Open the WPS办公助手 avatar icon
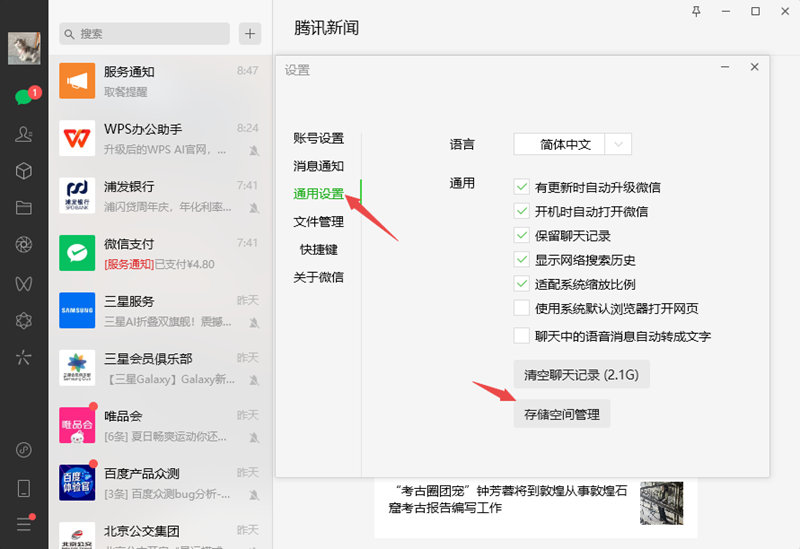800x549 pixels. [x=77, y=138]
